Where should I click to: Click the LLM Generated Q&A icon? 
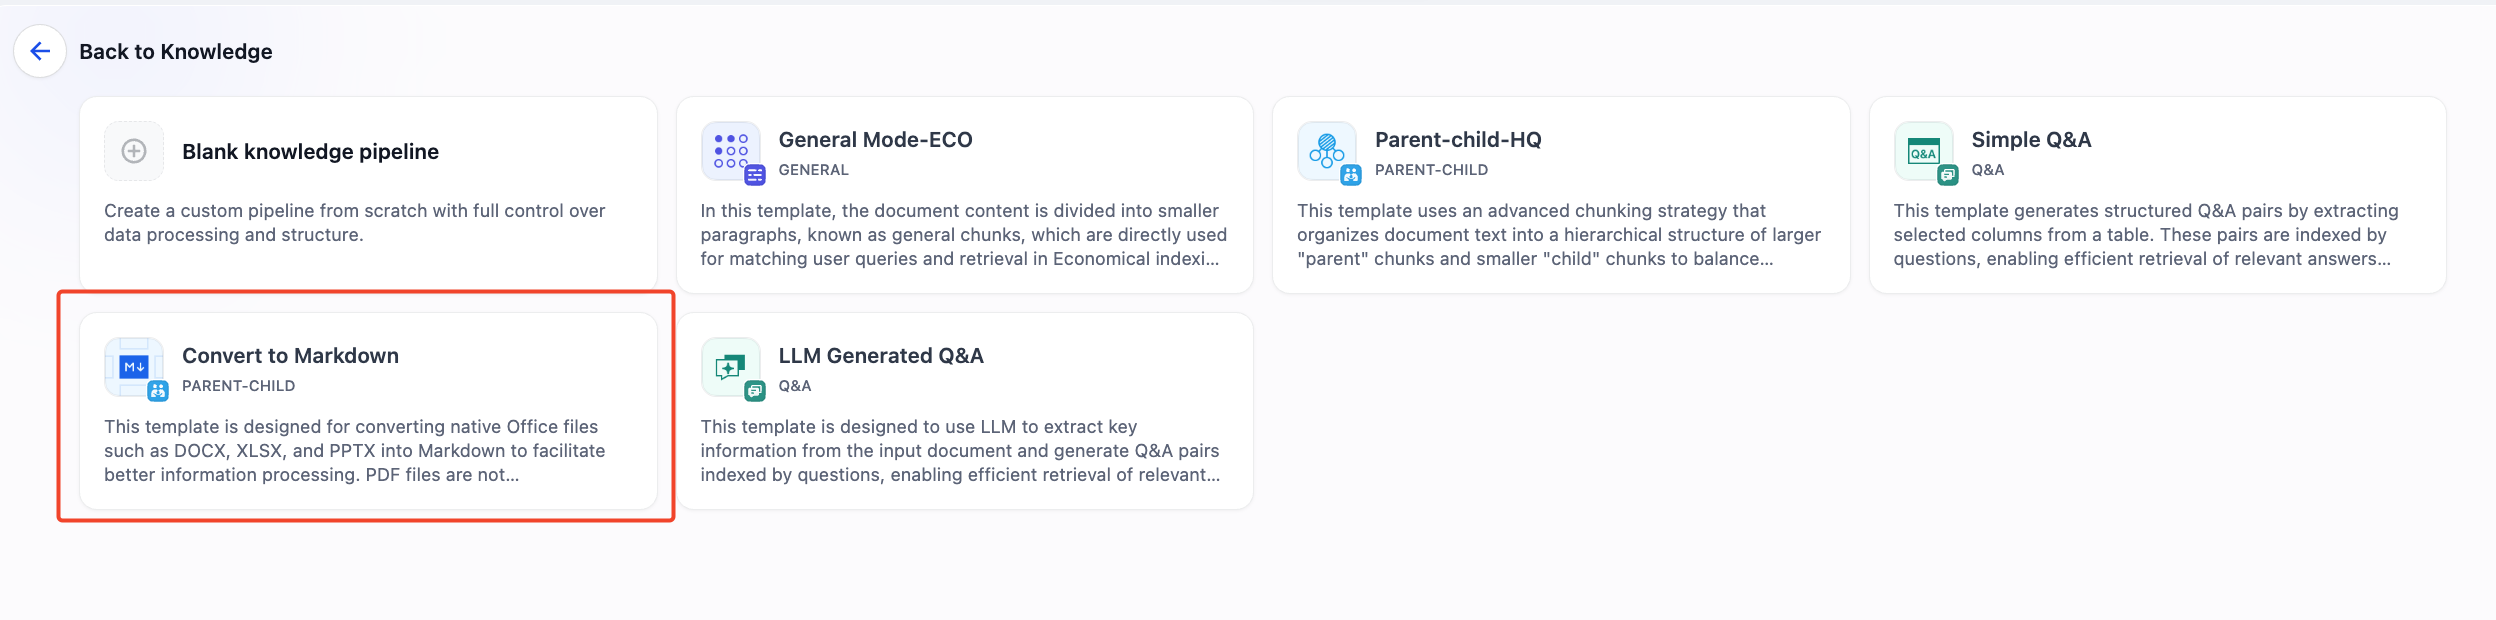pyautogui.click(x=731, y=367)
